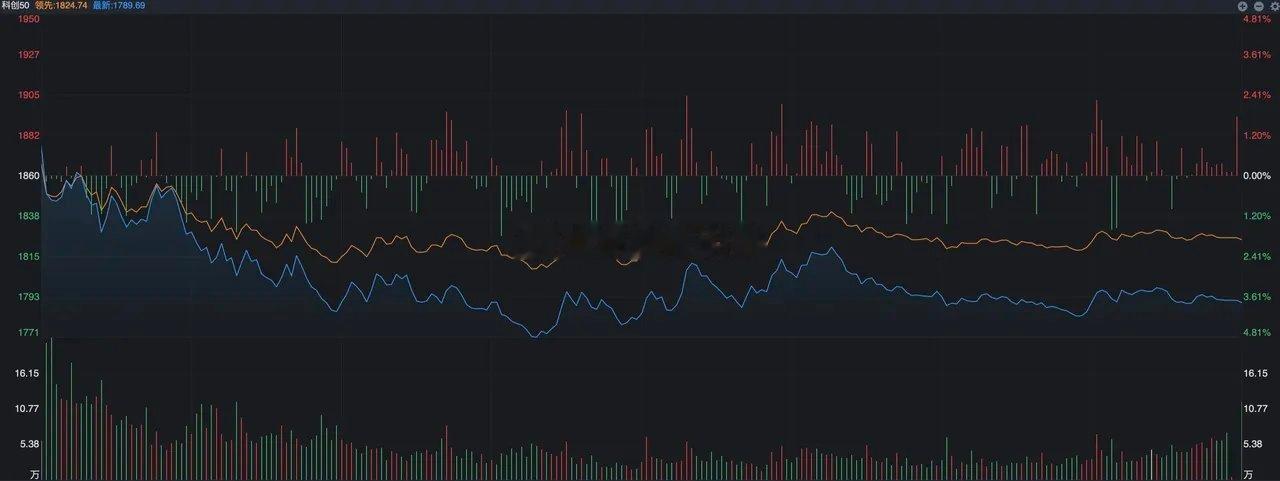Zoom in the chart with plus icon
The image size is (1280, 481).
pos(1241,5)
